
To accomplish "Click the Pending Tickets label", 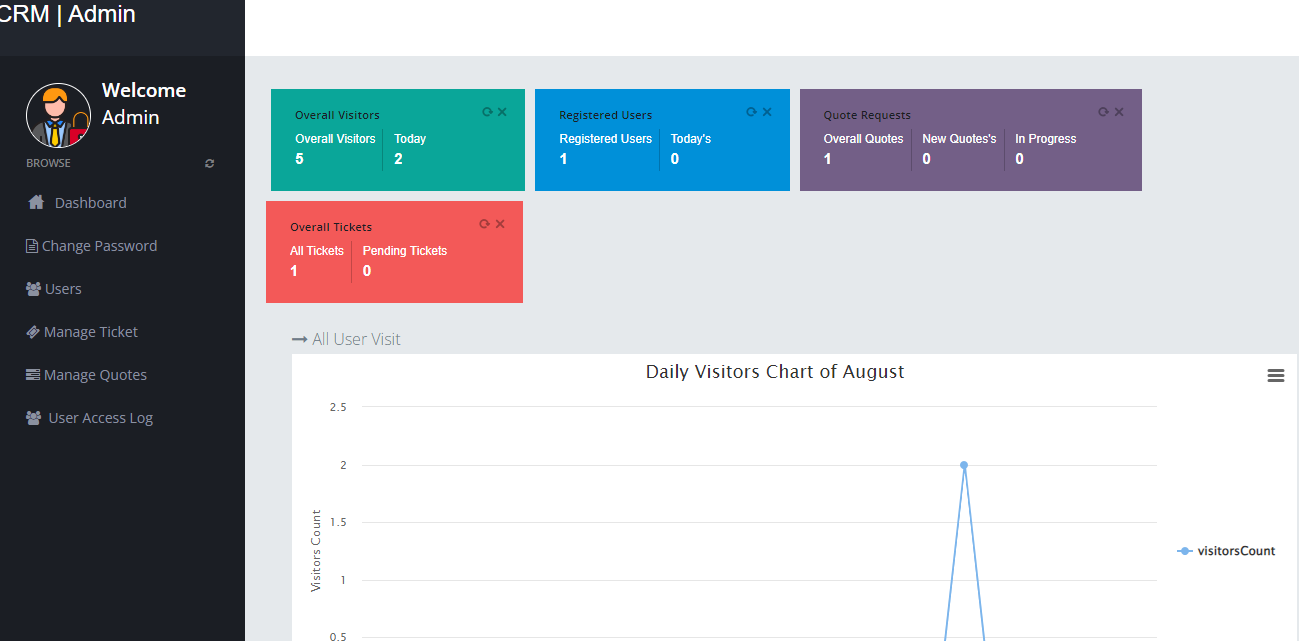I will (405, 251).
